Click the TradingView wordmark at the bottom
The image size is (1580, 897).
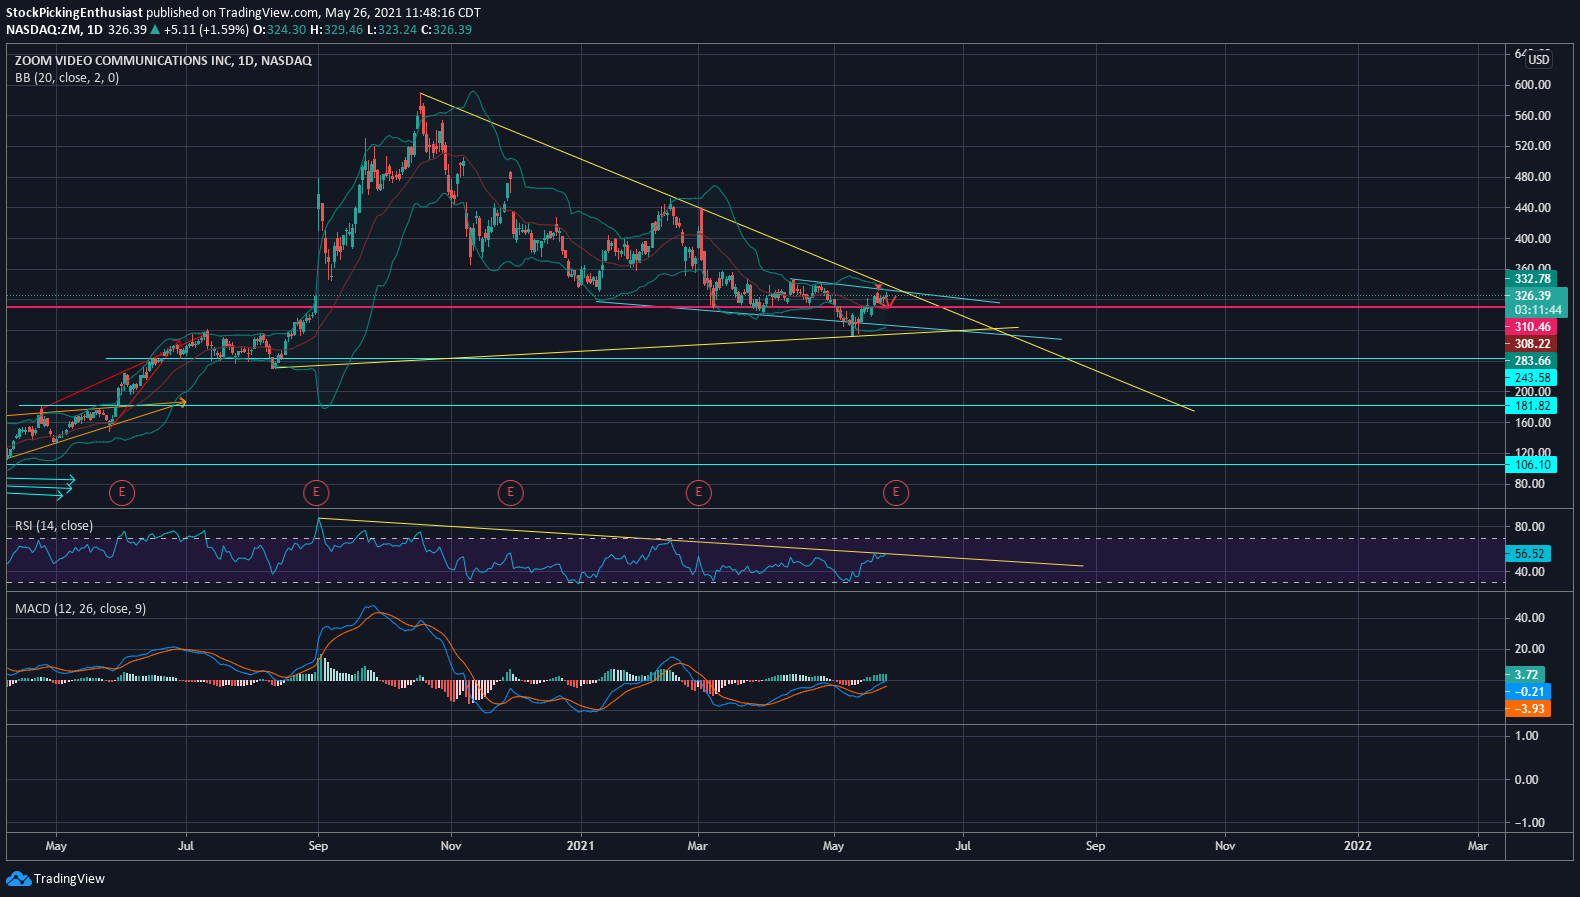coord(69,878)
